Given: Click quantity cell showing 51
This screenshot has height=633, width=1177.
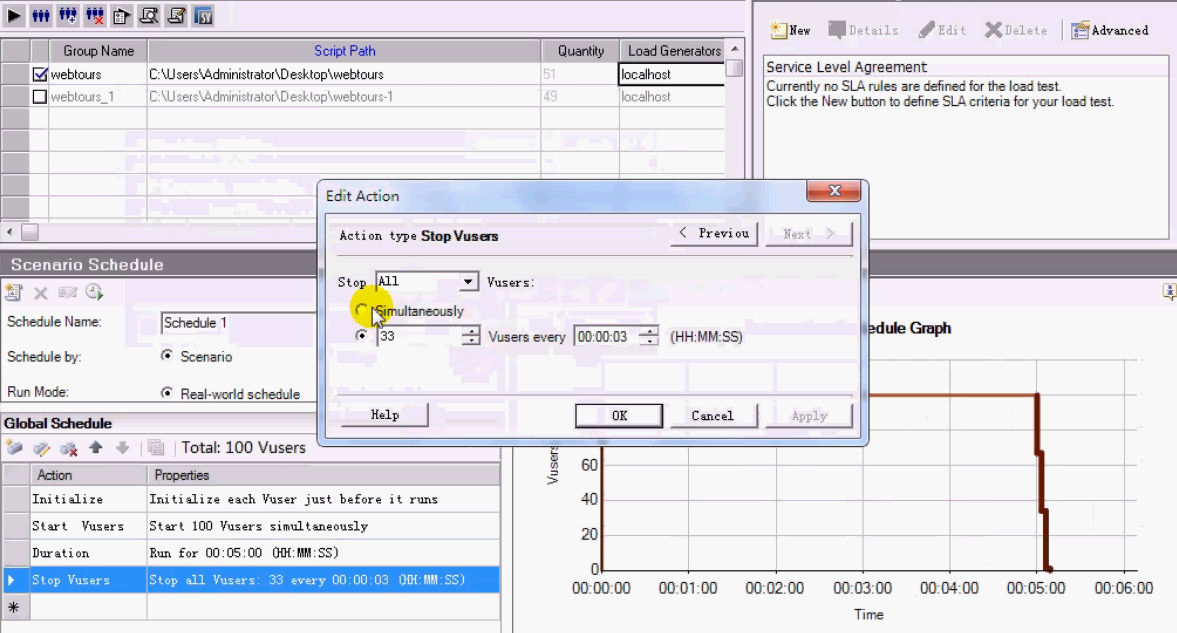Looking at the screenshot, I should (579, 74).
